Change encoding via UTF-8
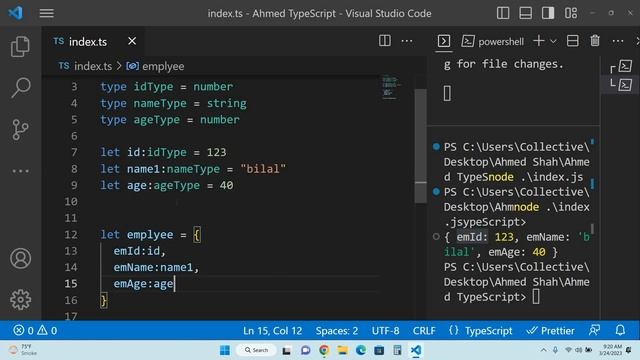Image resolution: width=640 pixels, height=360 pixels. pos(385,331)
